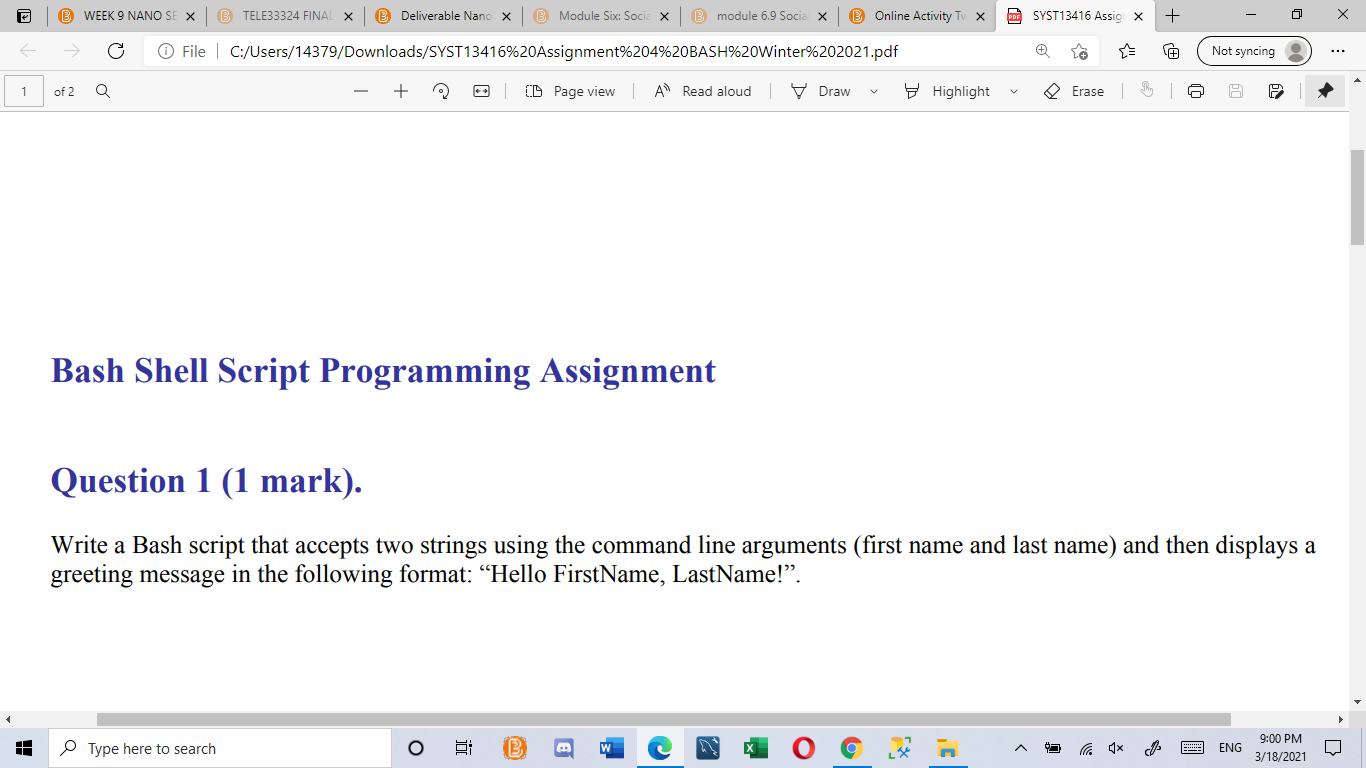Image resolution: width=1366 pixels, height=768 pixels.
Task: Open the Settings and more menu
Action: [1338, 49]
